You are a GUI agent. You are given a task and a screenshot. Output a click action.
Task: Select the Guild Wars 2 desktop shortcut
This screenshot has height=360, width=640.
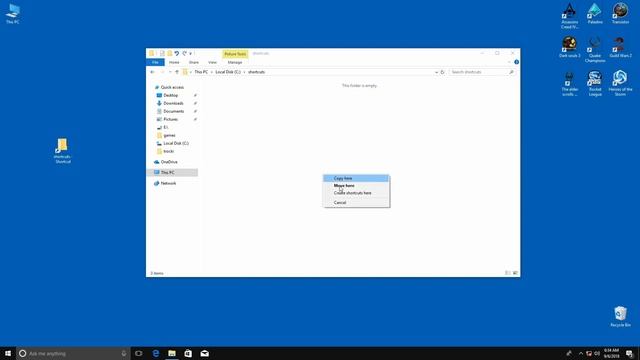point(620,47)
